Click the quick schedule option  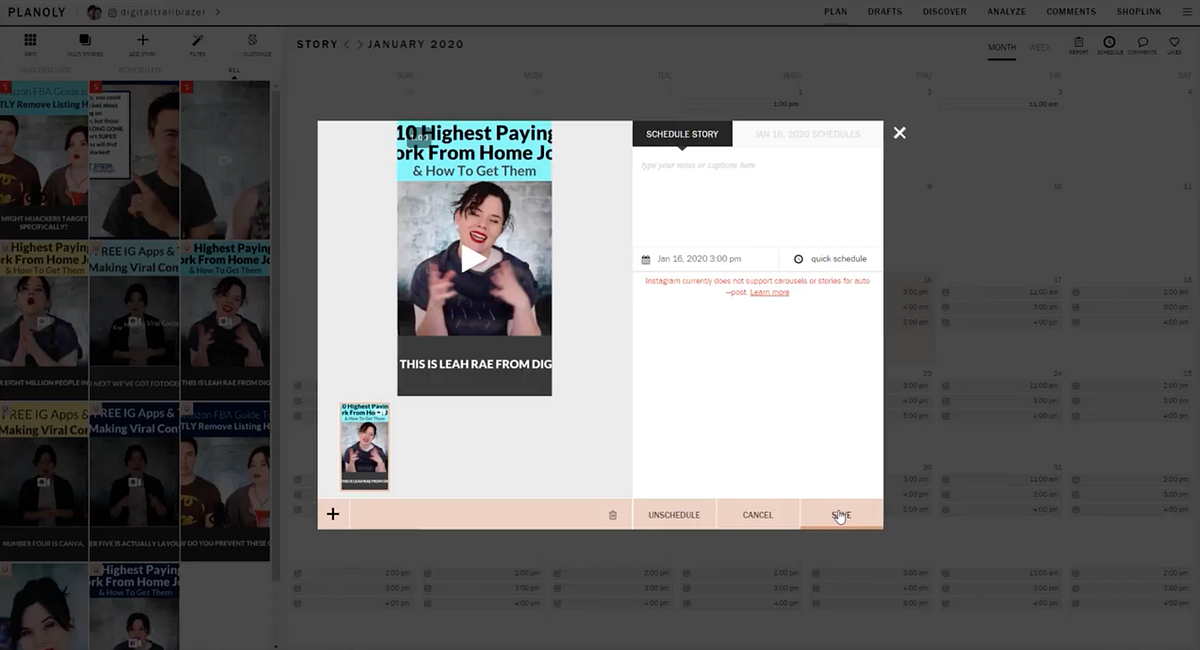(831, 259)
